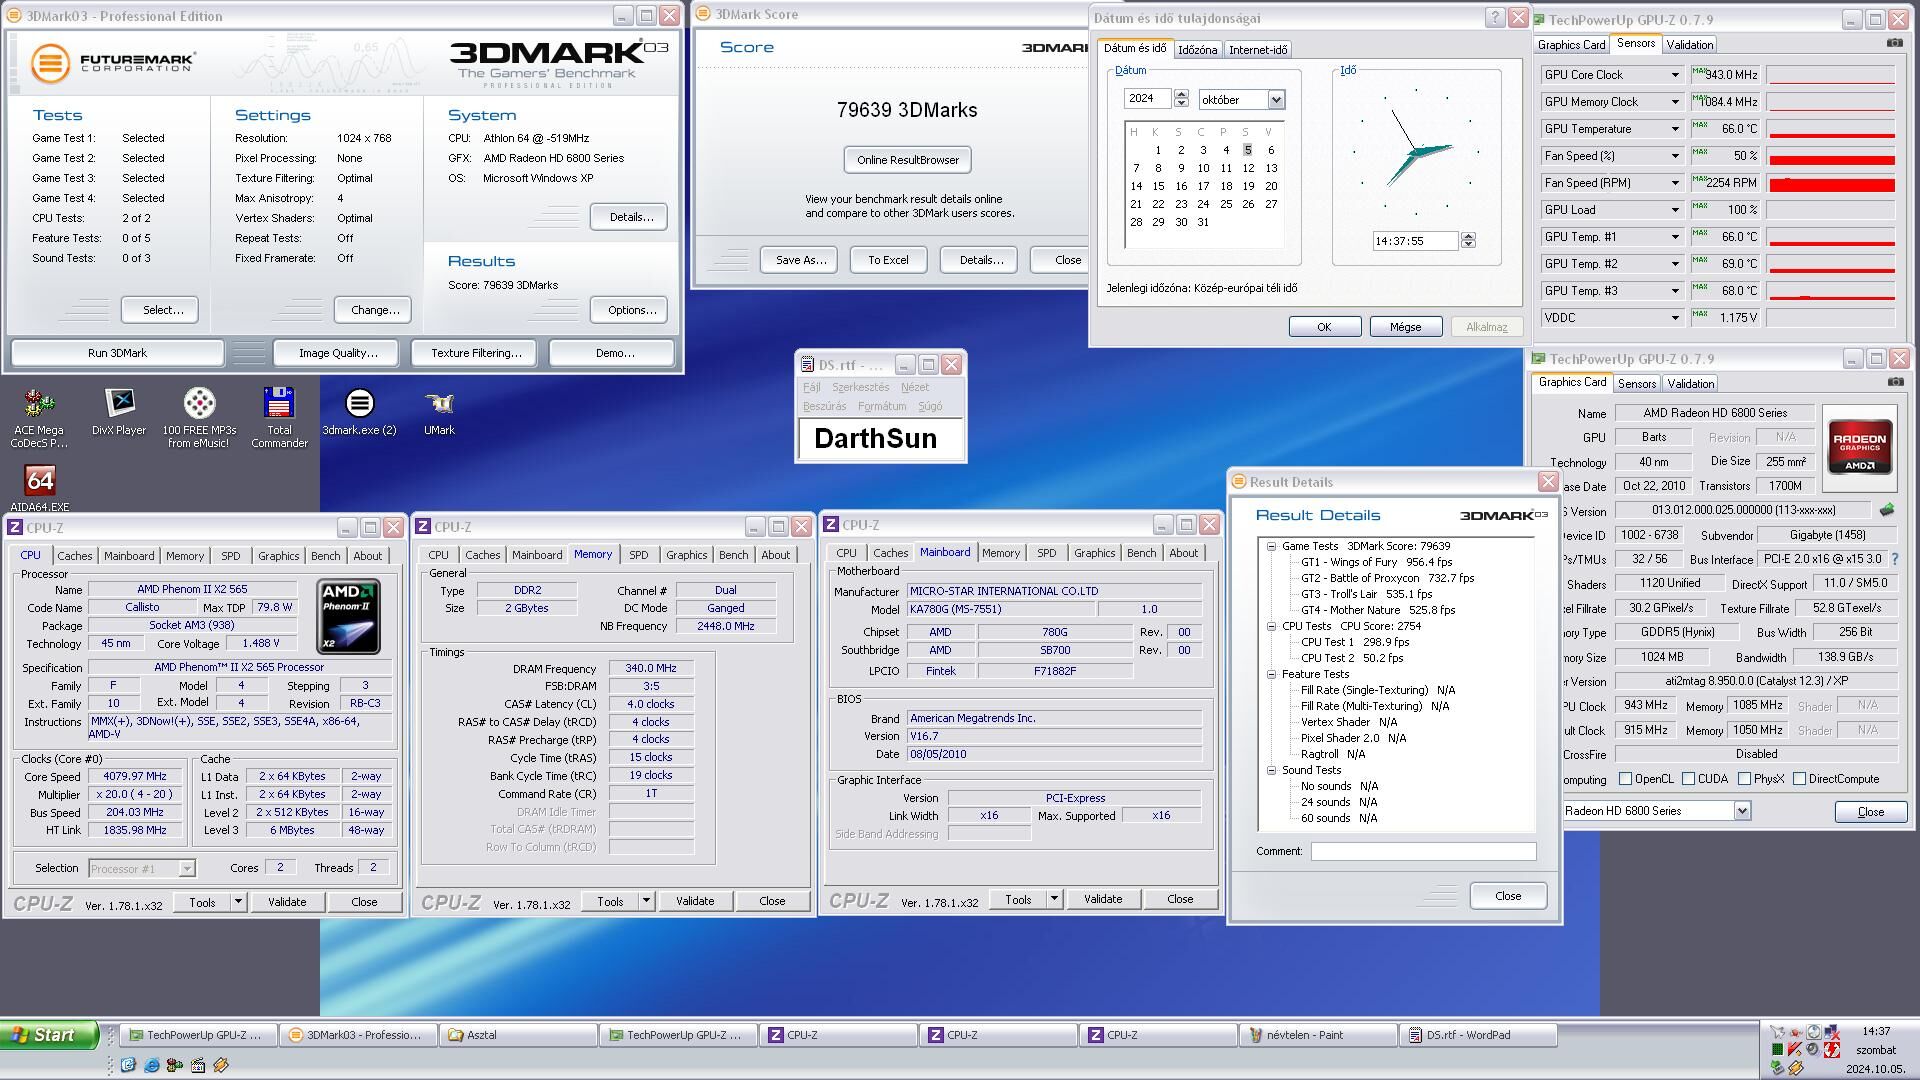The height and width of the screenshot is (1080, 1920).
Task: Open Bench tab in CPU-Z Mainboard window
Action: click(x=1141, y=553)
